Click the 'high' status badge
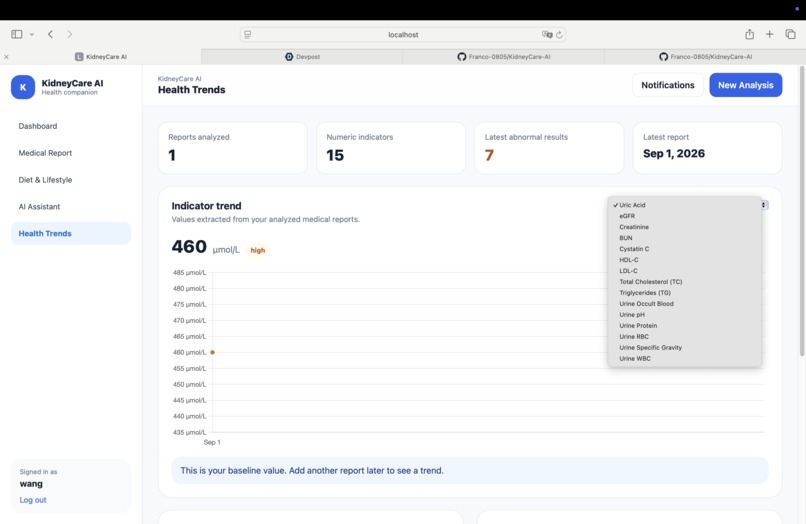The width and height of the screenshot is (806, 524). 258,250
